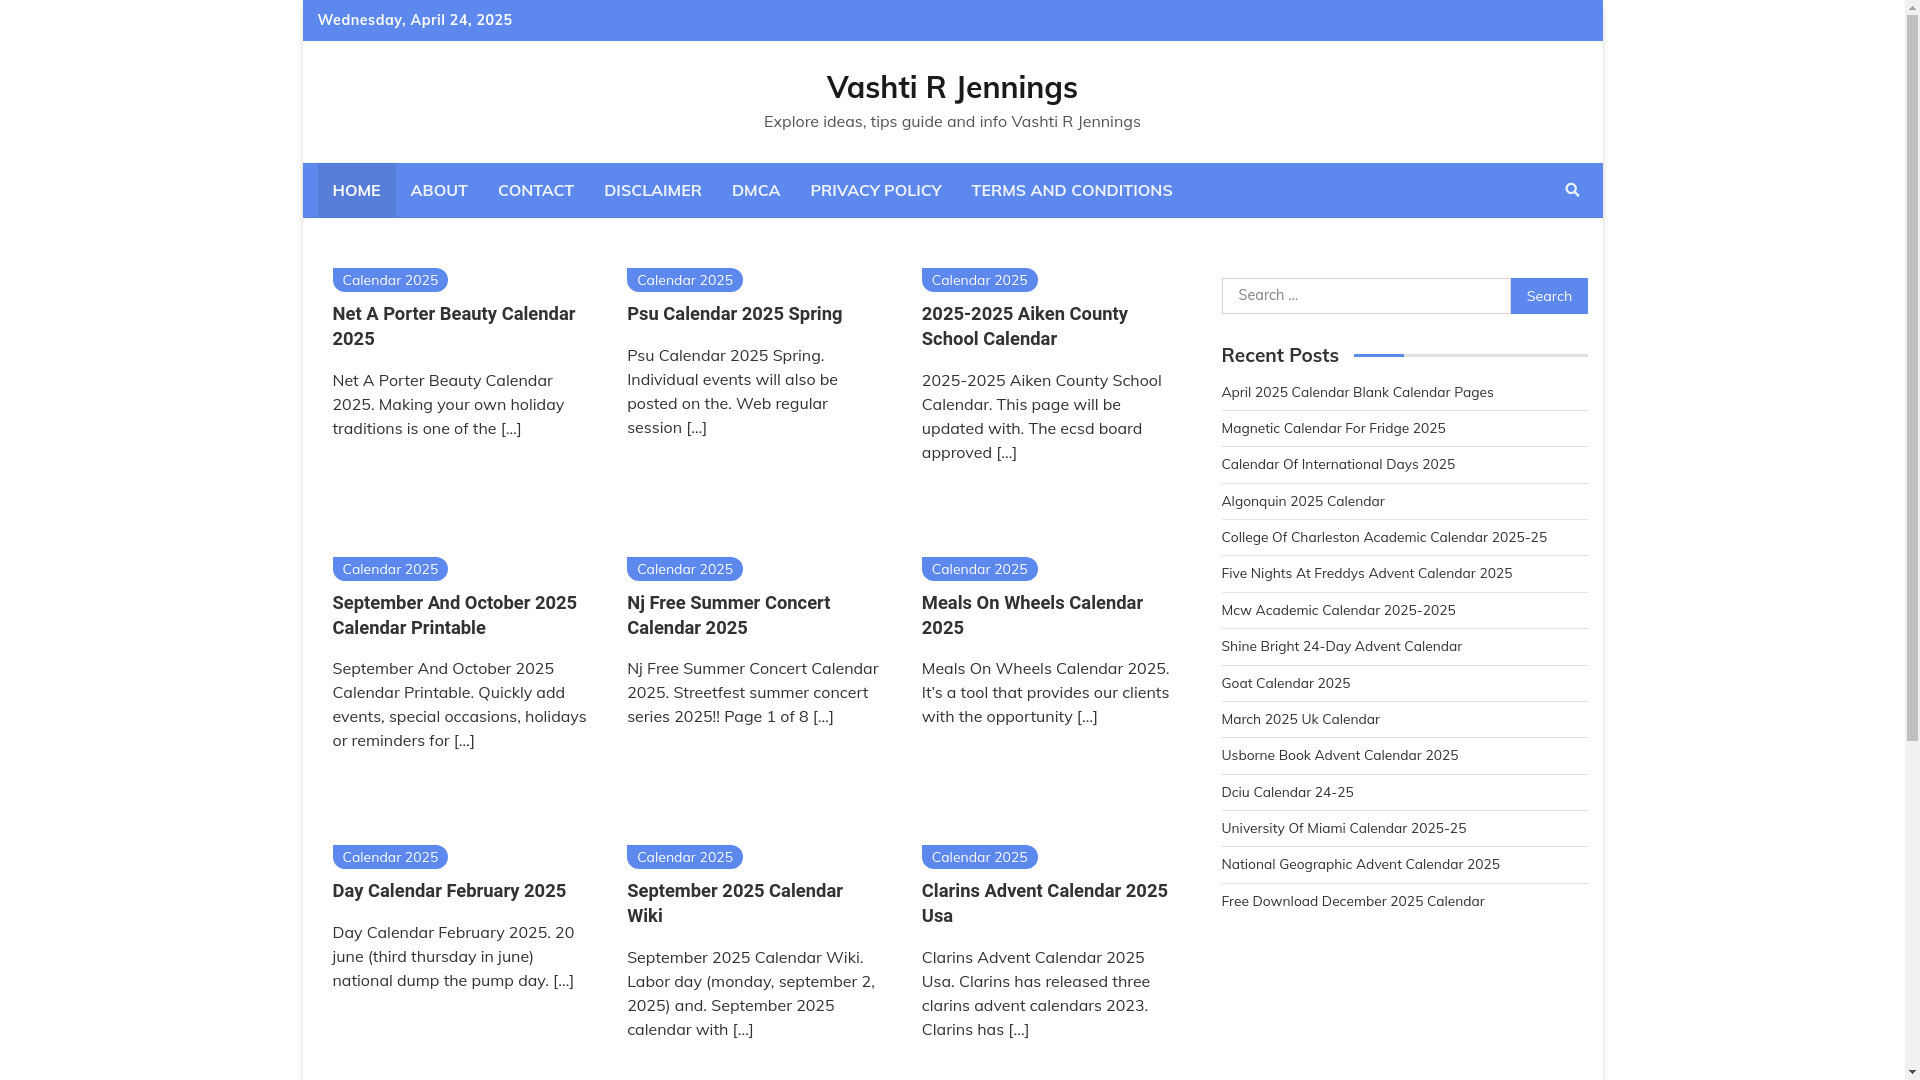Click Calendar 2025 tag above Aiken County post

click(980, 280)
